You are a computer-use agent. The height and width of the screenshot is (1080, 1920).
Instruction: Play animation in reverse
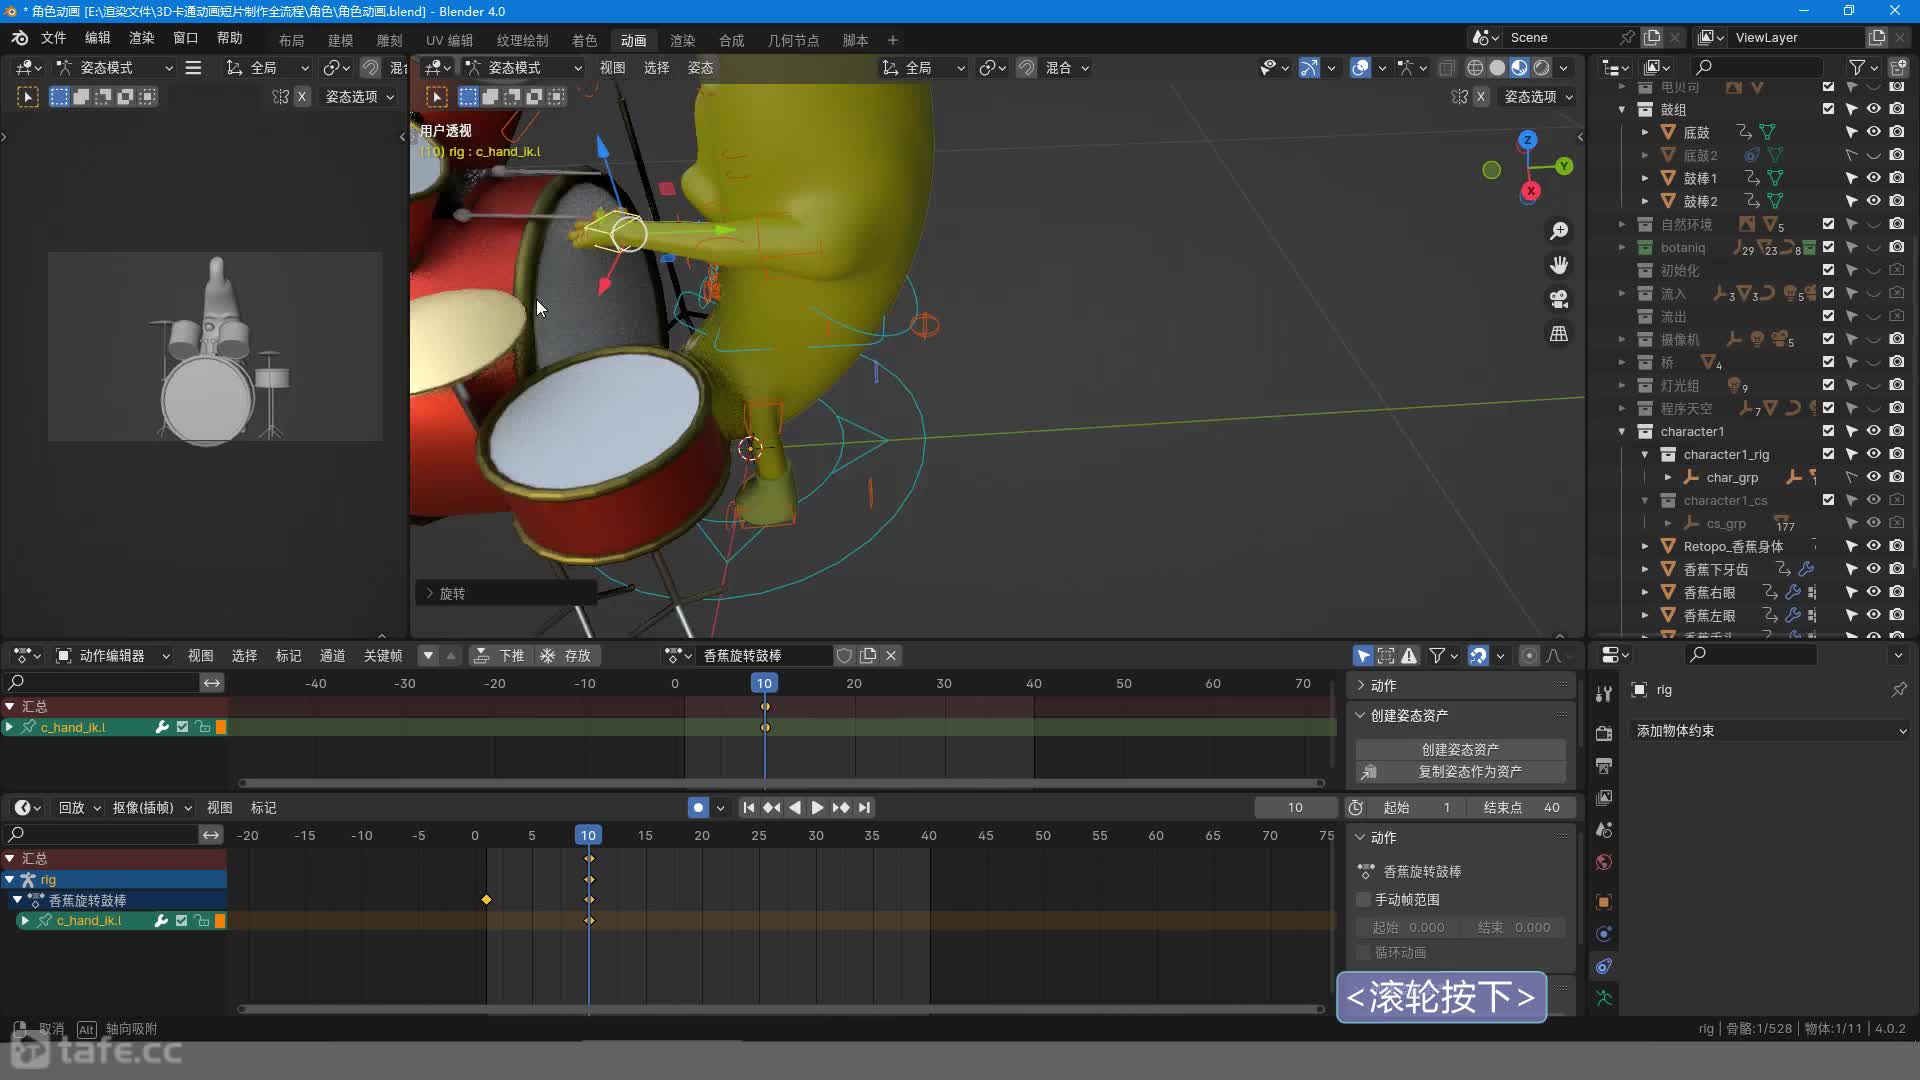pyautogui.click(x=795, y=808)
